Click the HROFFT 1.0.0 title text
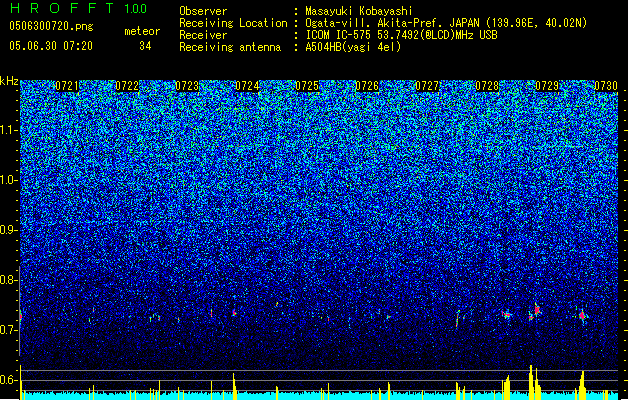This screenshot has height=400, width=629. [x=79, y=8]
